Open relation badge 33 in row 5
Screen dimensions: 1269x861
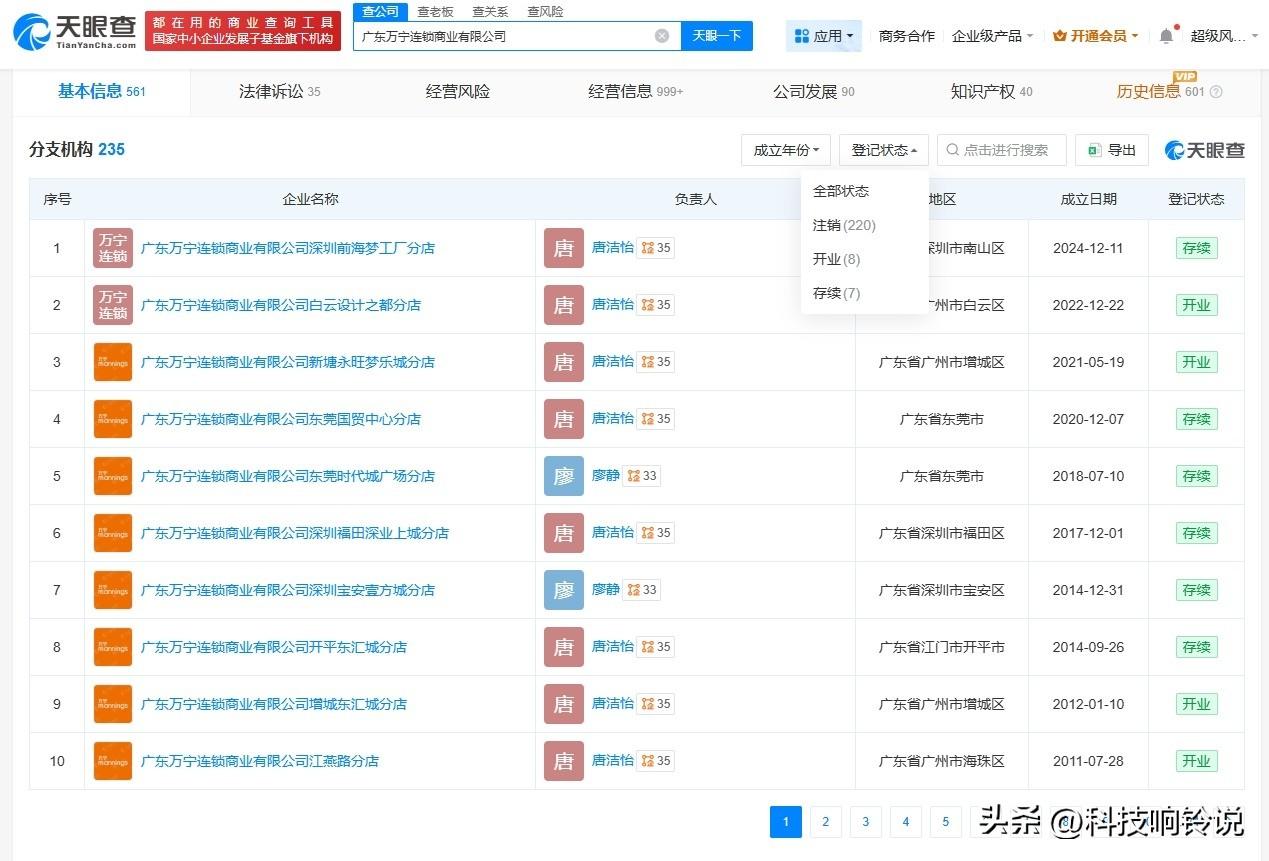(642, 476)
